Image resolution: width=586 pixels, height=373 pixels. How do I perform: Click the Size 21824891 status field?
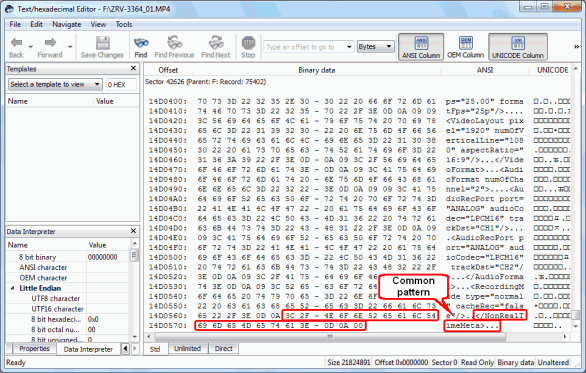pos(349,362)
